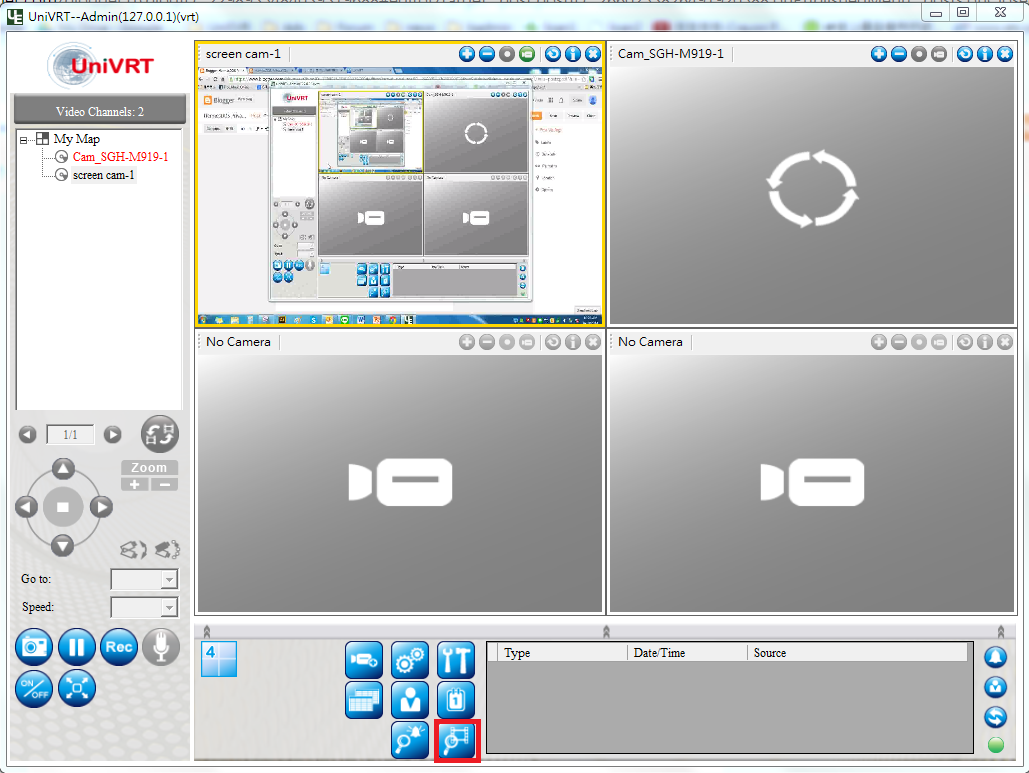
Task: Click the Type column header
Action: tap(562, 653)
